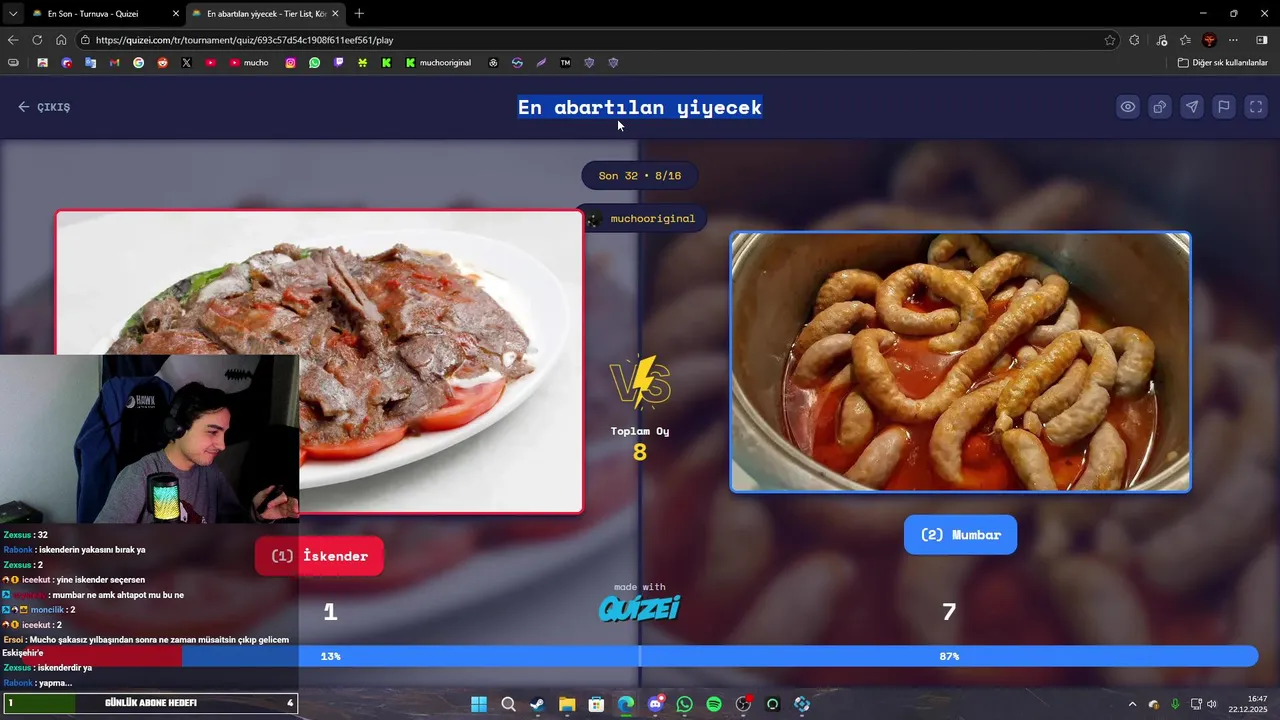1280x720 pixels.
Task: Click the paper plane share icon
Action: tap(1192, 107)
